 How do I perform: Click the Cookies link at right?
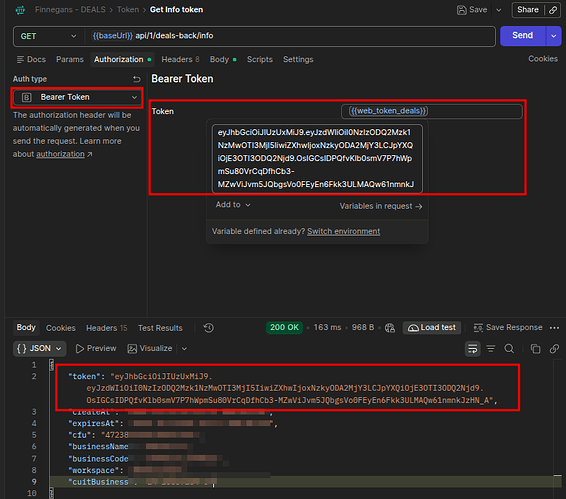[x=543, y=59]
